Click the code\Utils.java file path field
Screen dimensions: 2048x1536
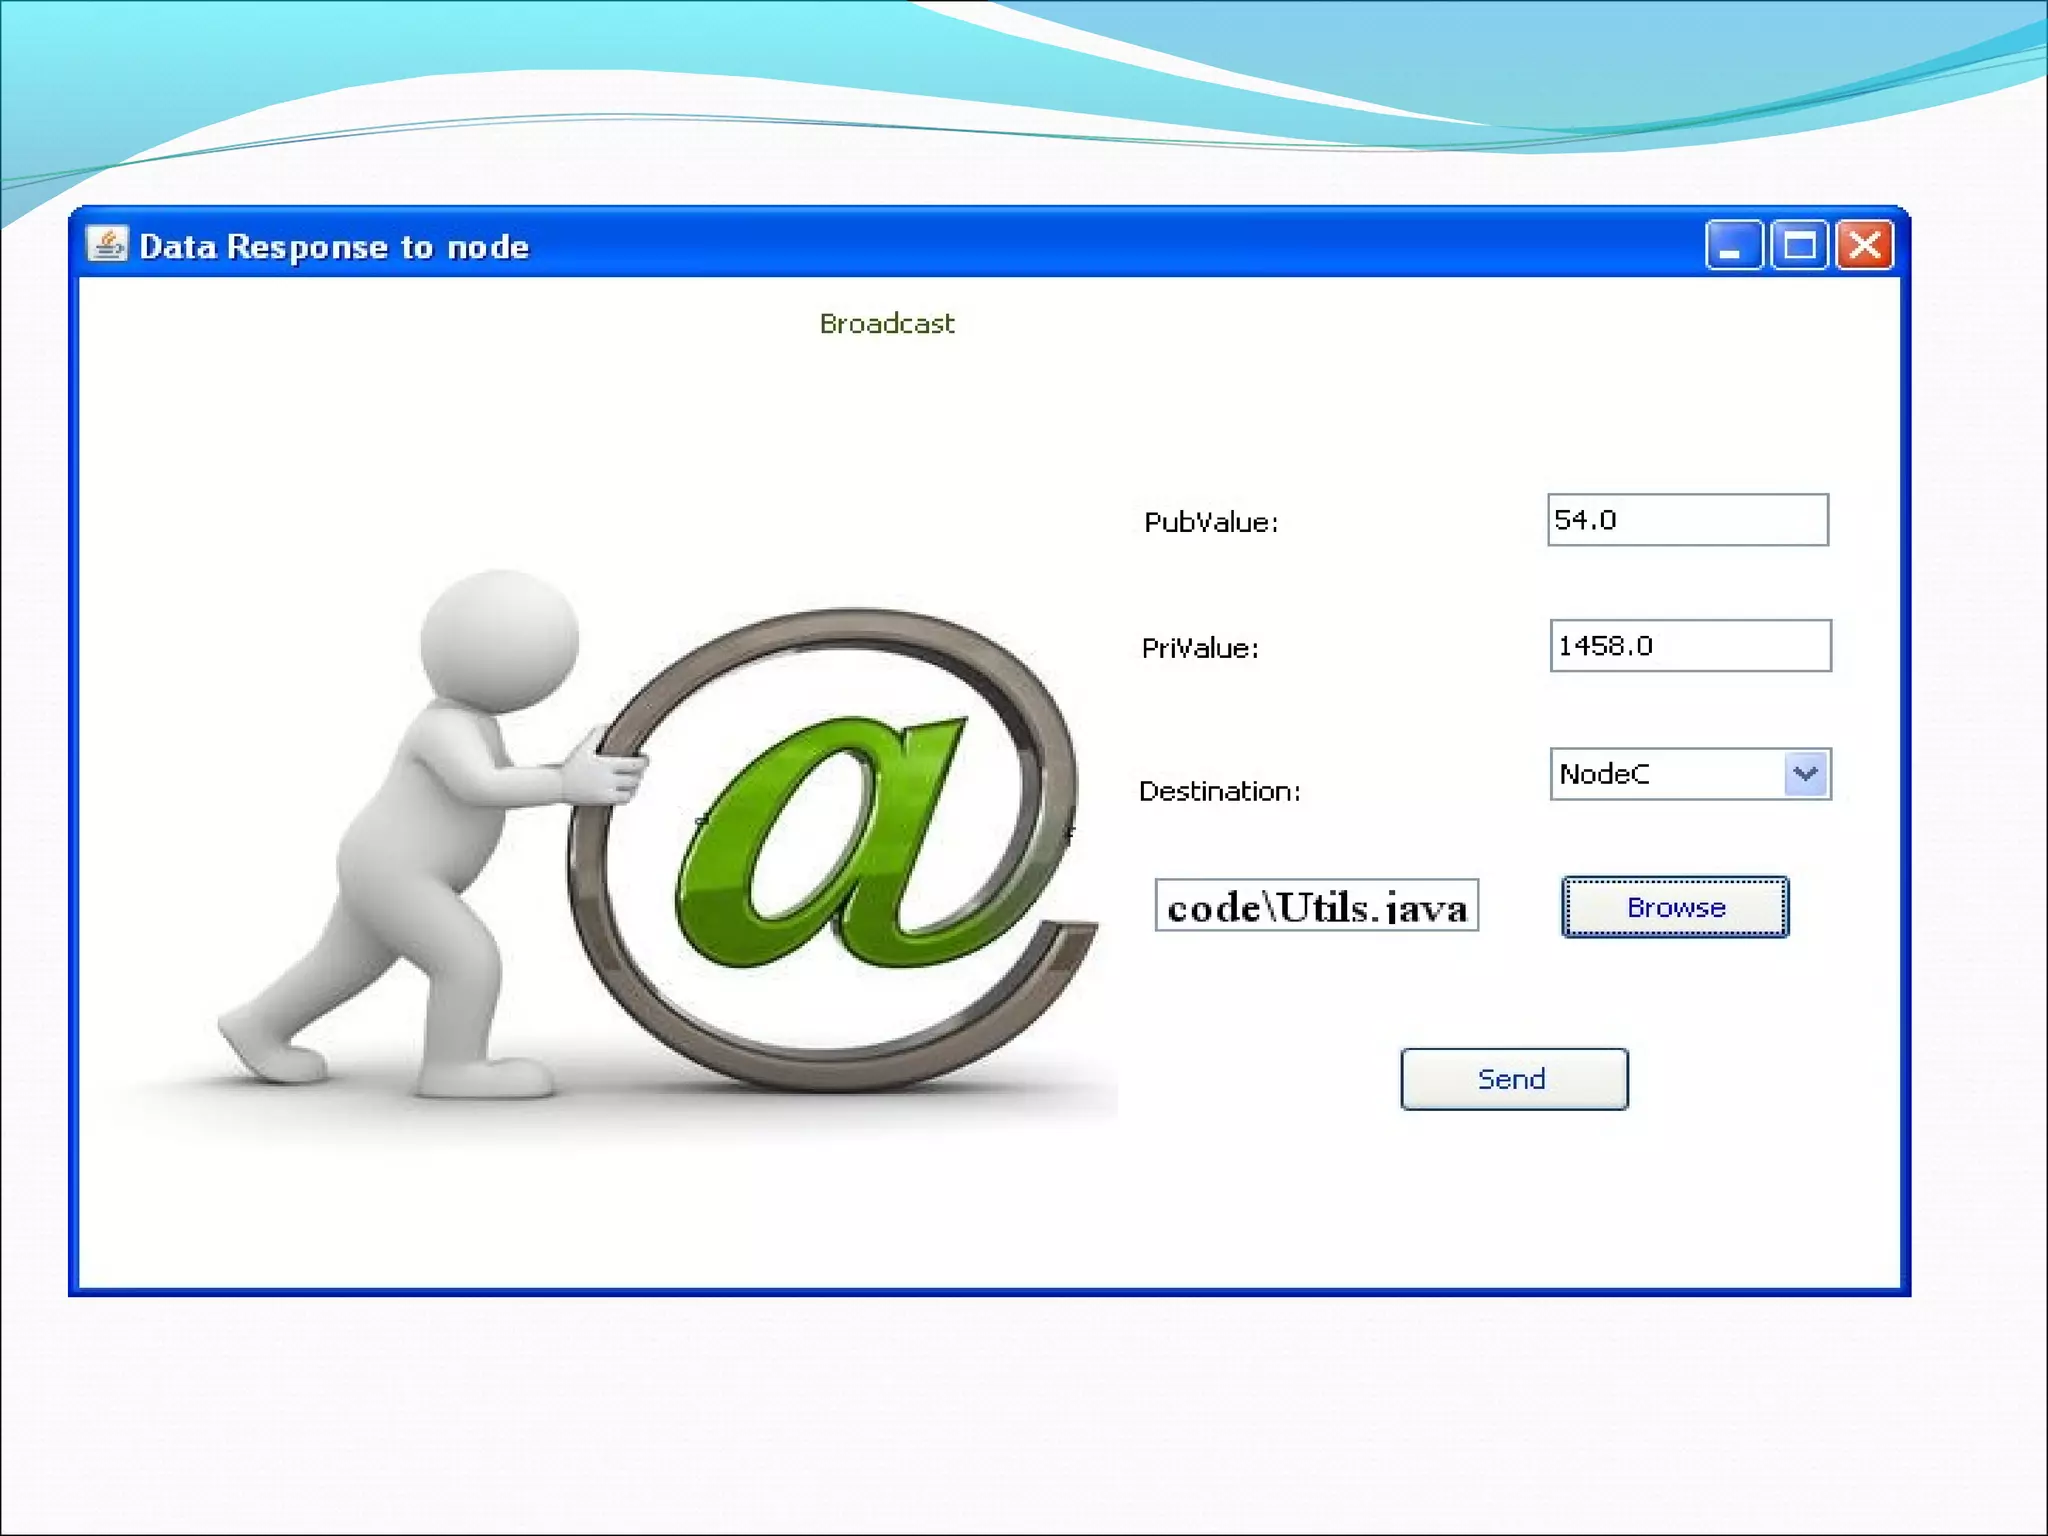click(1316, 906)
